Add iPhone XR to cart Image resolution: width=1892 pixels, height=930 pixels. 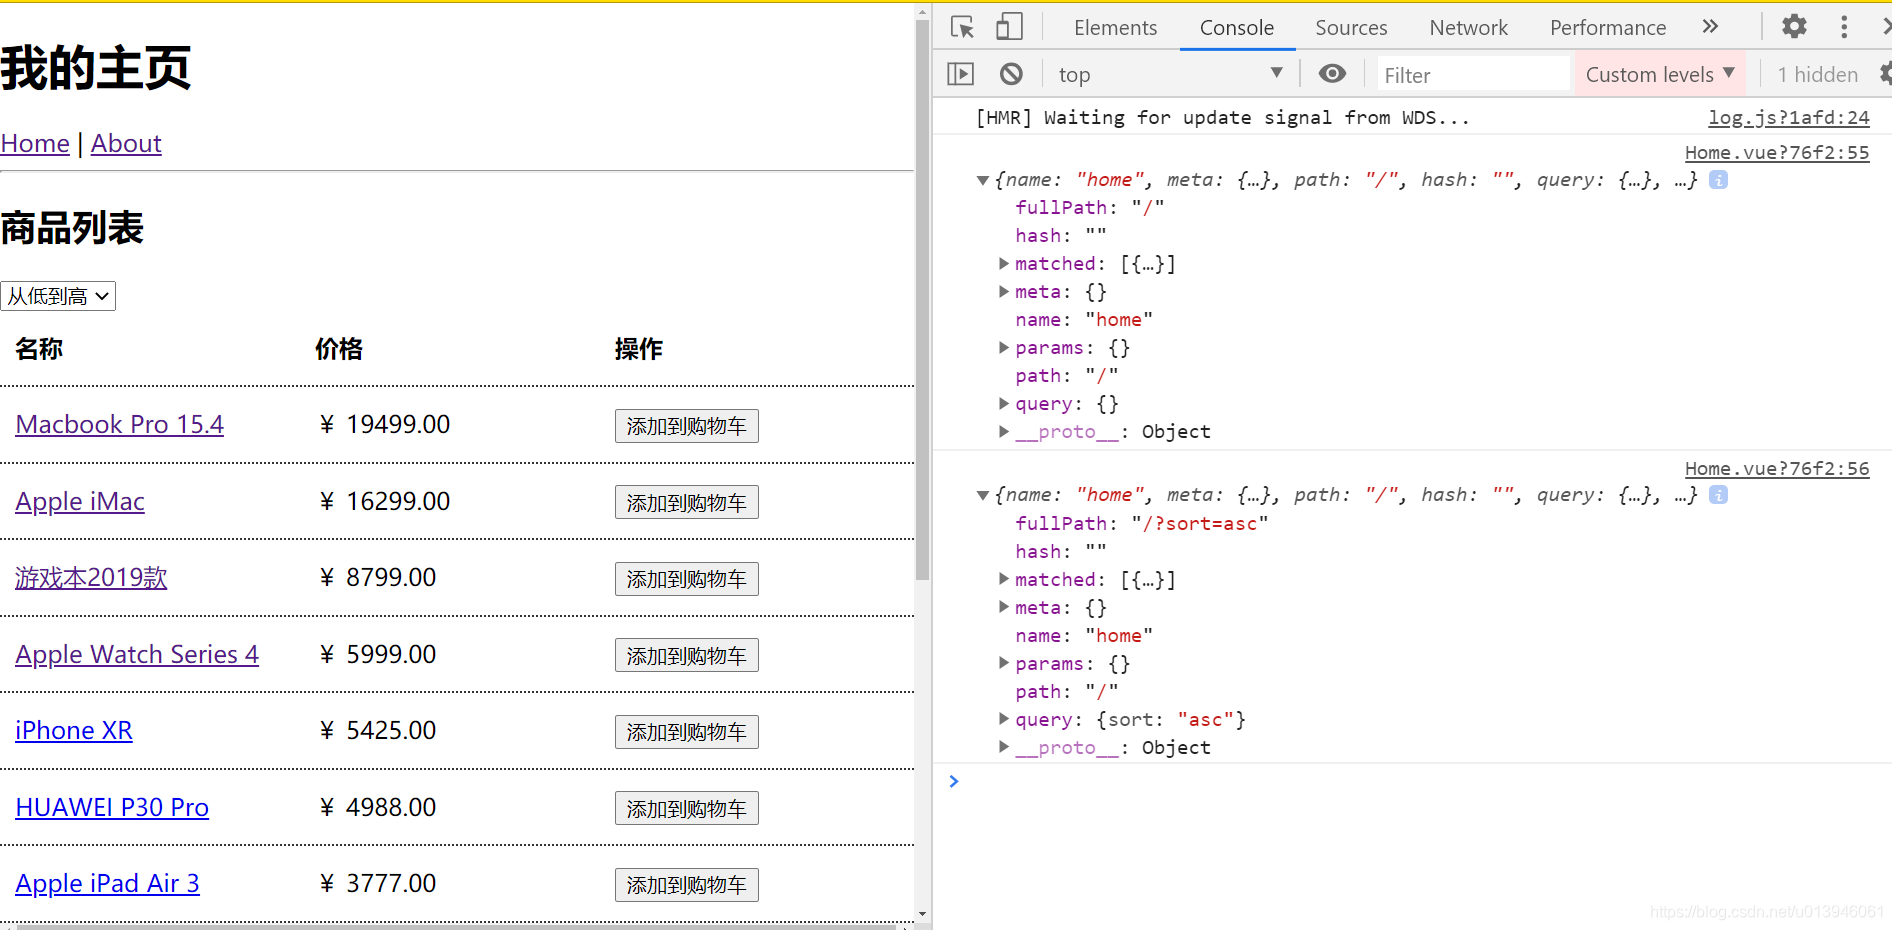[x=686, y=732]
